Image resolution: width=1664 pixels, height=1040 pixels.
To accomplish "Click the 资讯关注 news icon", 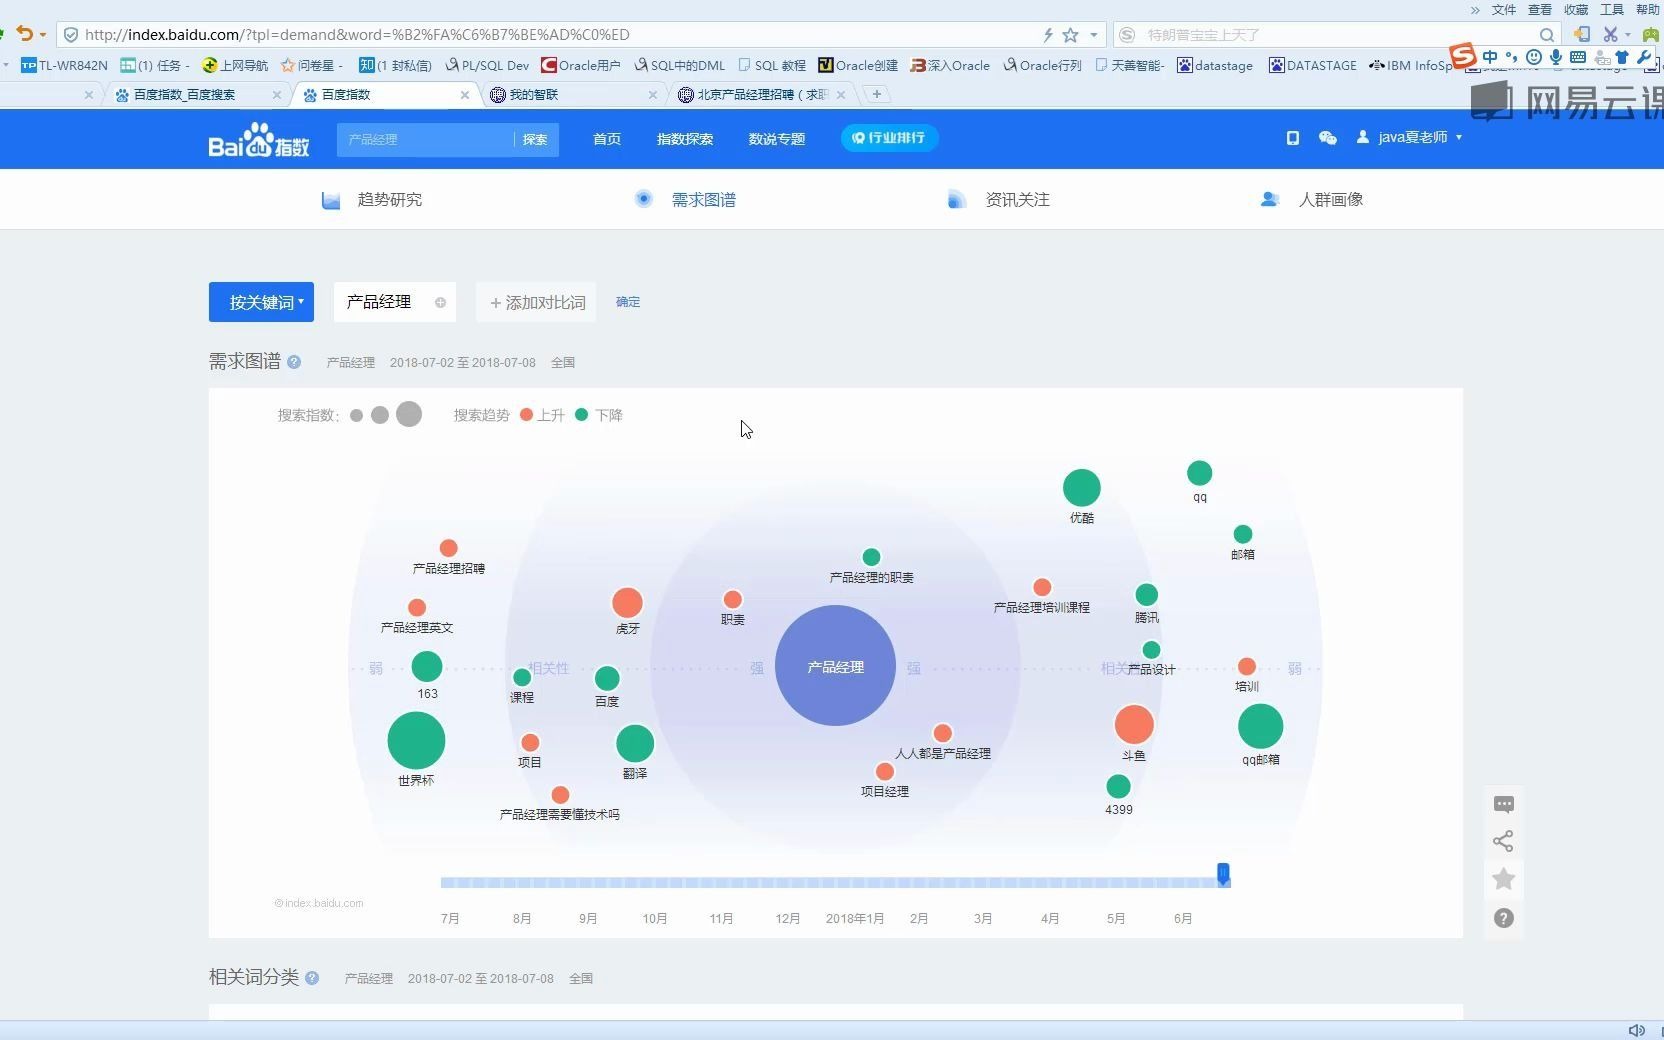I will point(956,199).
